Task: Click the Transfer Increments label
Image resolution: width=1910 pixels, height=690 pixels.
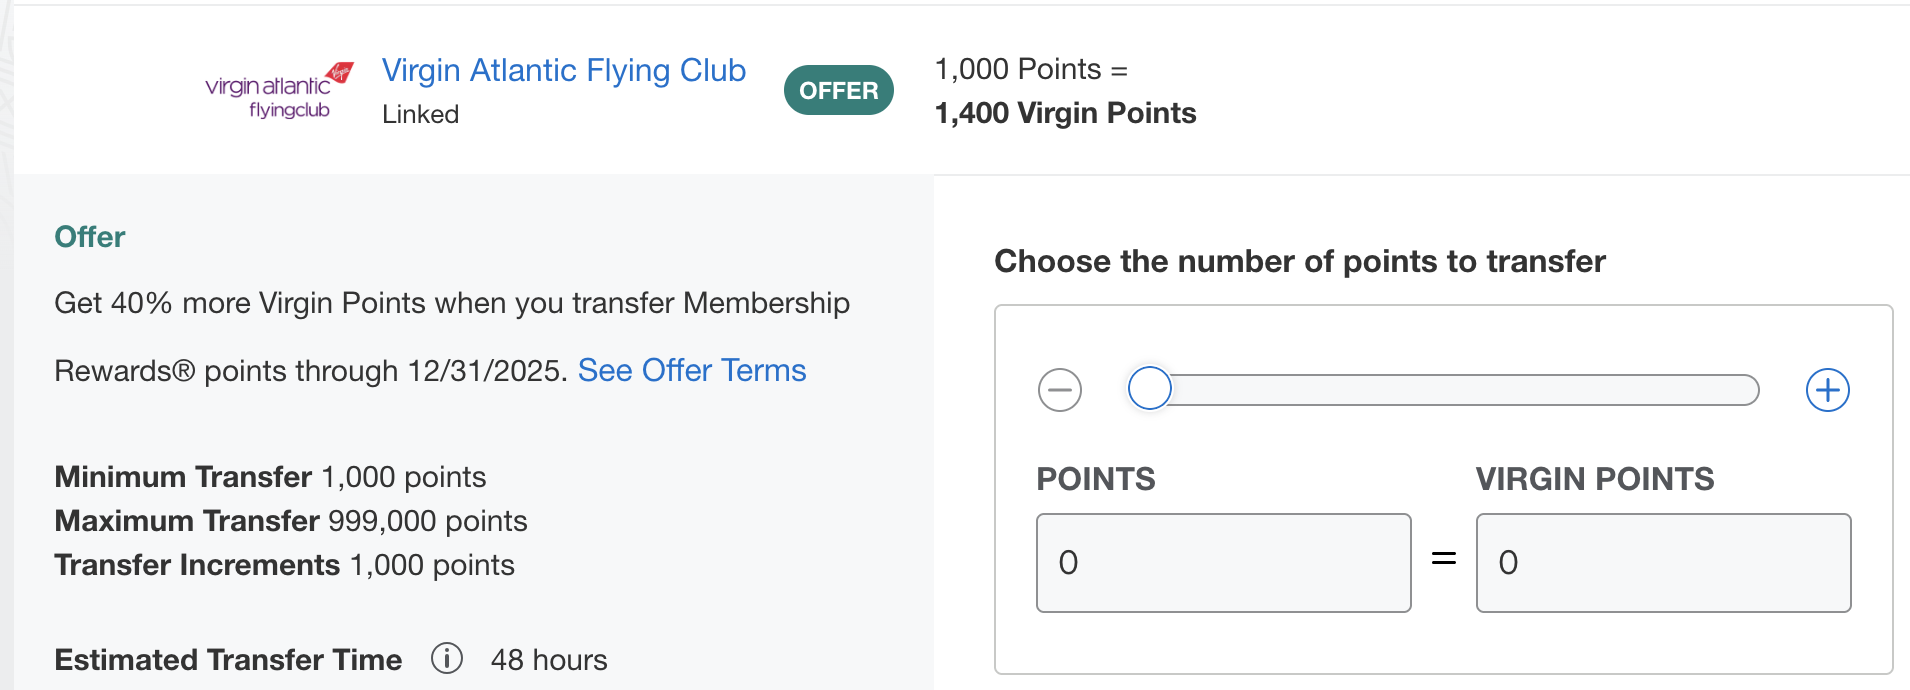Action: tap(197, 565)
